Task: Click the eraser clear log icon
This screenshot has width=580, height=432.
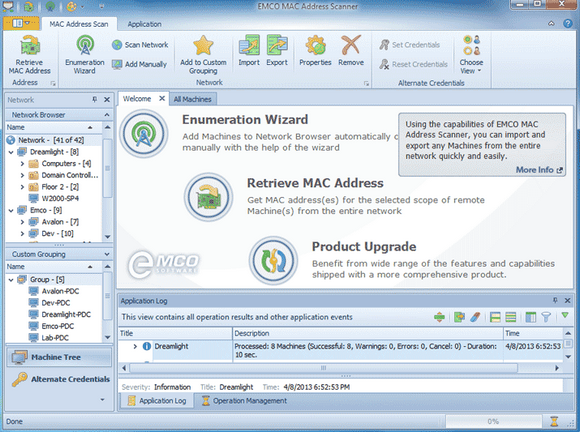Action: 475,317
